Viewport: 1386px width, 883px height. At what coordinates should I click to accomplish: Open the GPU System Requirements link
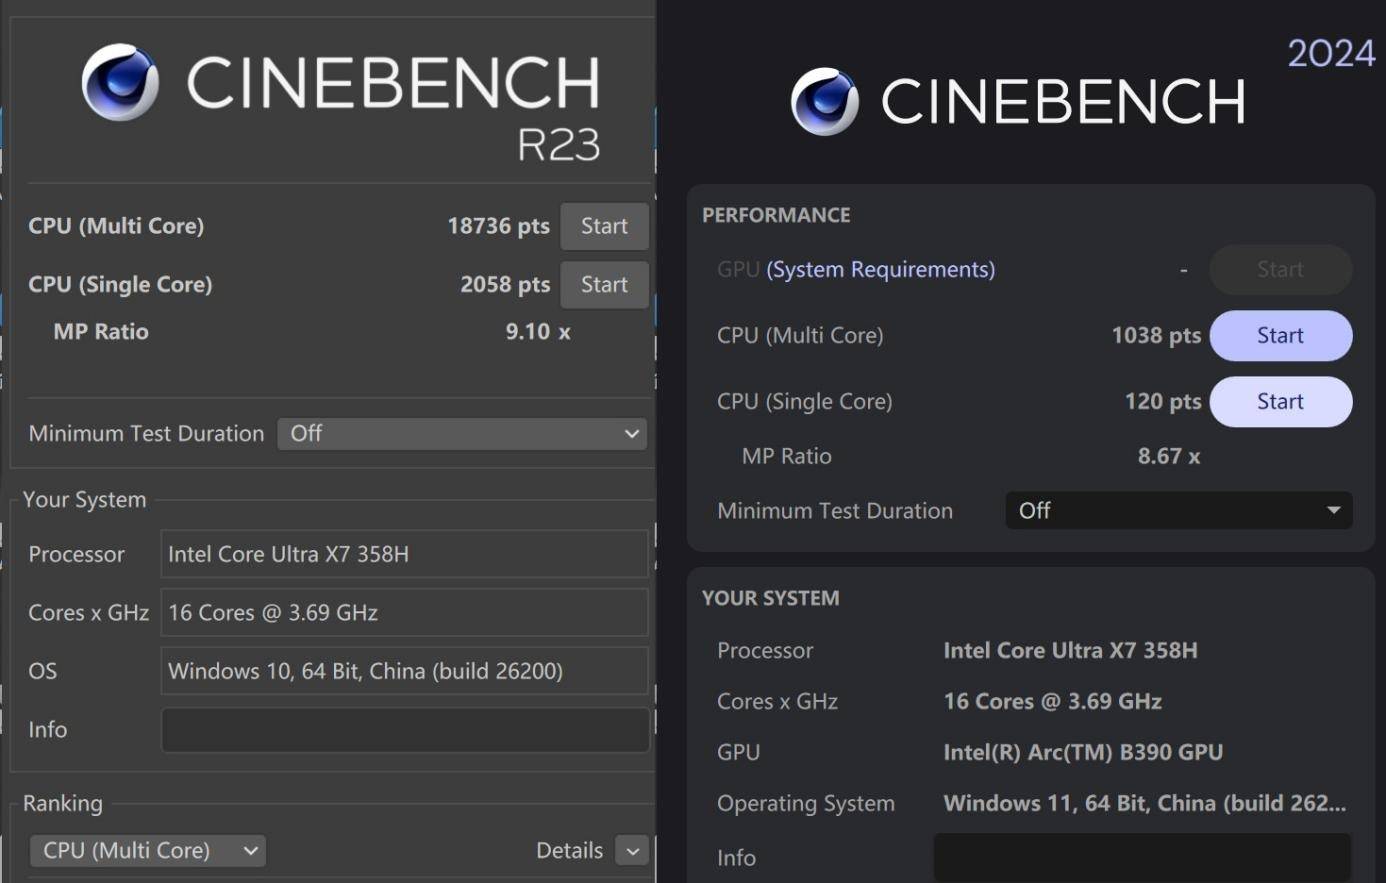tap(880, 269)
